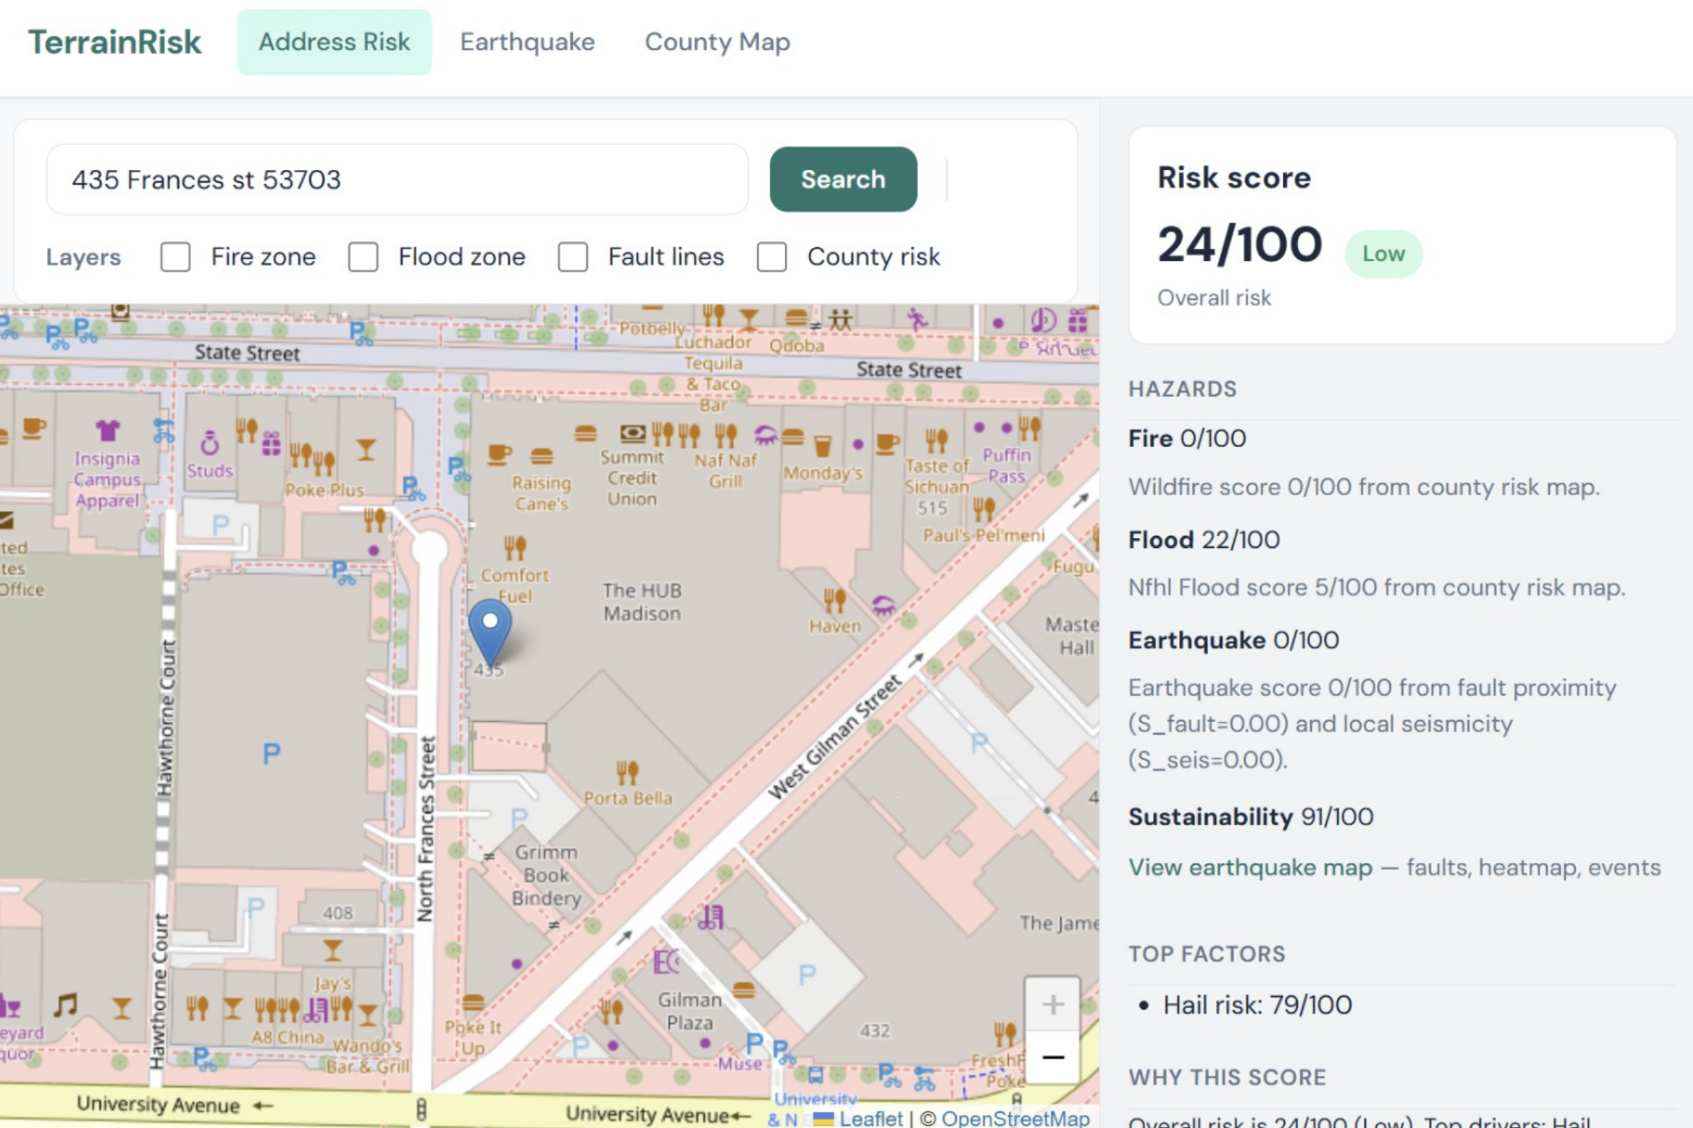The width and height of the screenshot is (1693, 1128).
Task: Click the Flood 22/100 hazard entry
Action: [x=1204, y=540]
